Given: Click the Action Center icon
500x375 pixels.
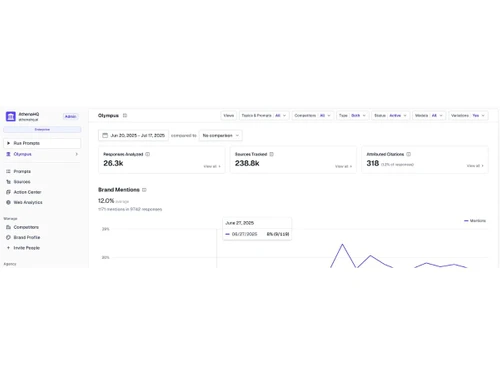Looking at the screenshot, I should [x=8, y=192].
